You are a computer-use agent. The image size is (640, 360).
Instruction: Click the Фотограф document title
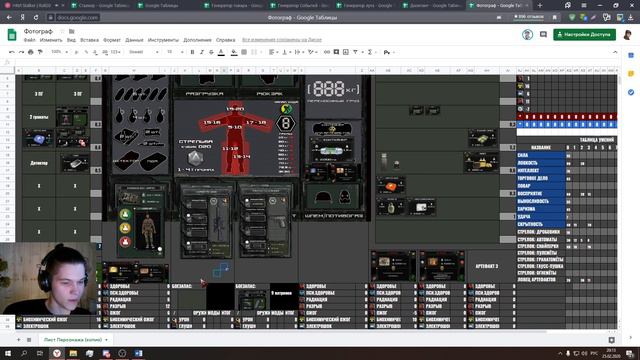tap(38, 31)
